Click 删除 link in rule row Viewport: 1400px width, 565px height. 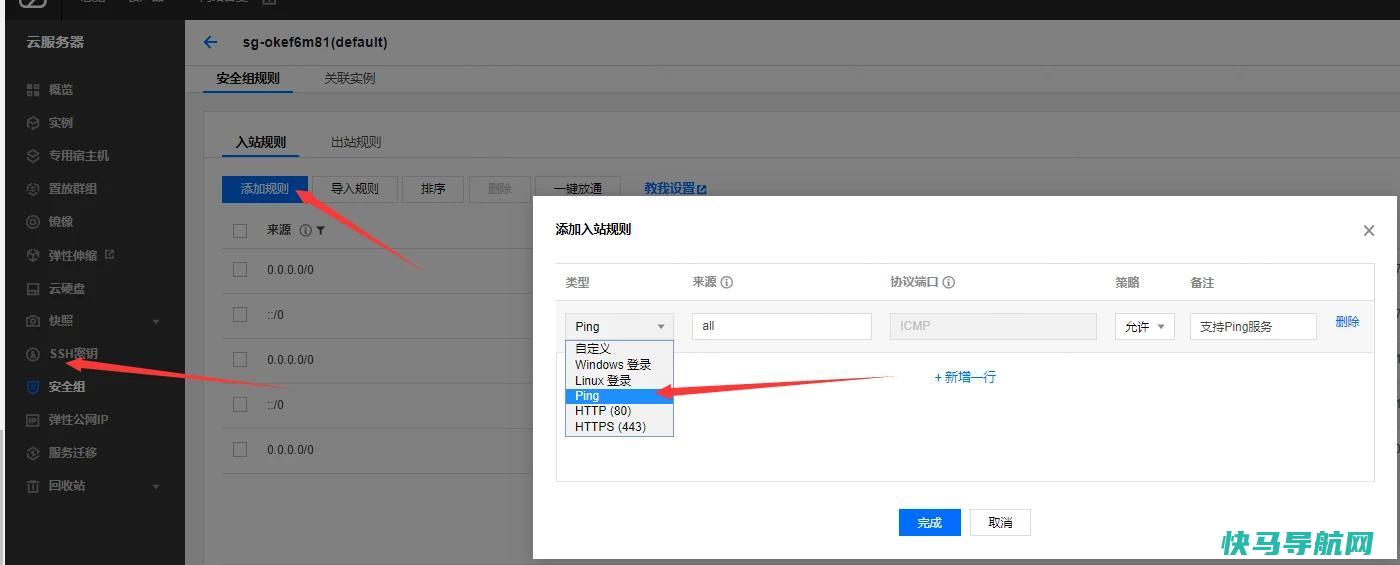(x=1347, y=322)
